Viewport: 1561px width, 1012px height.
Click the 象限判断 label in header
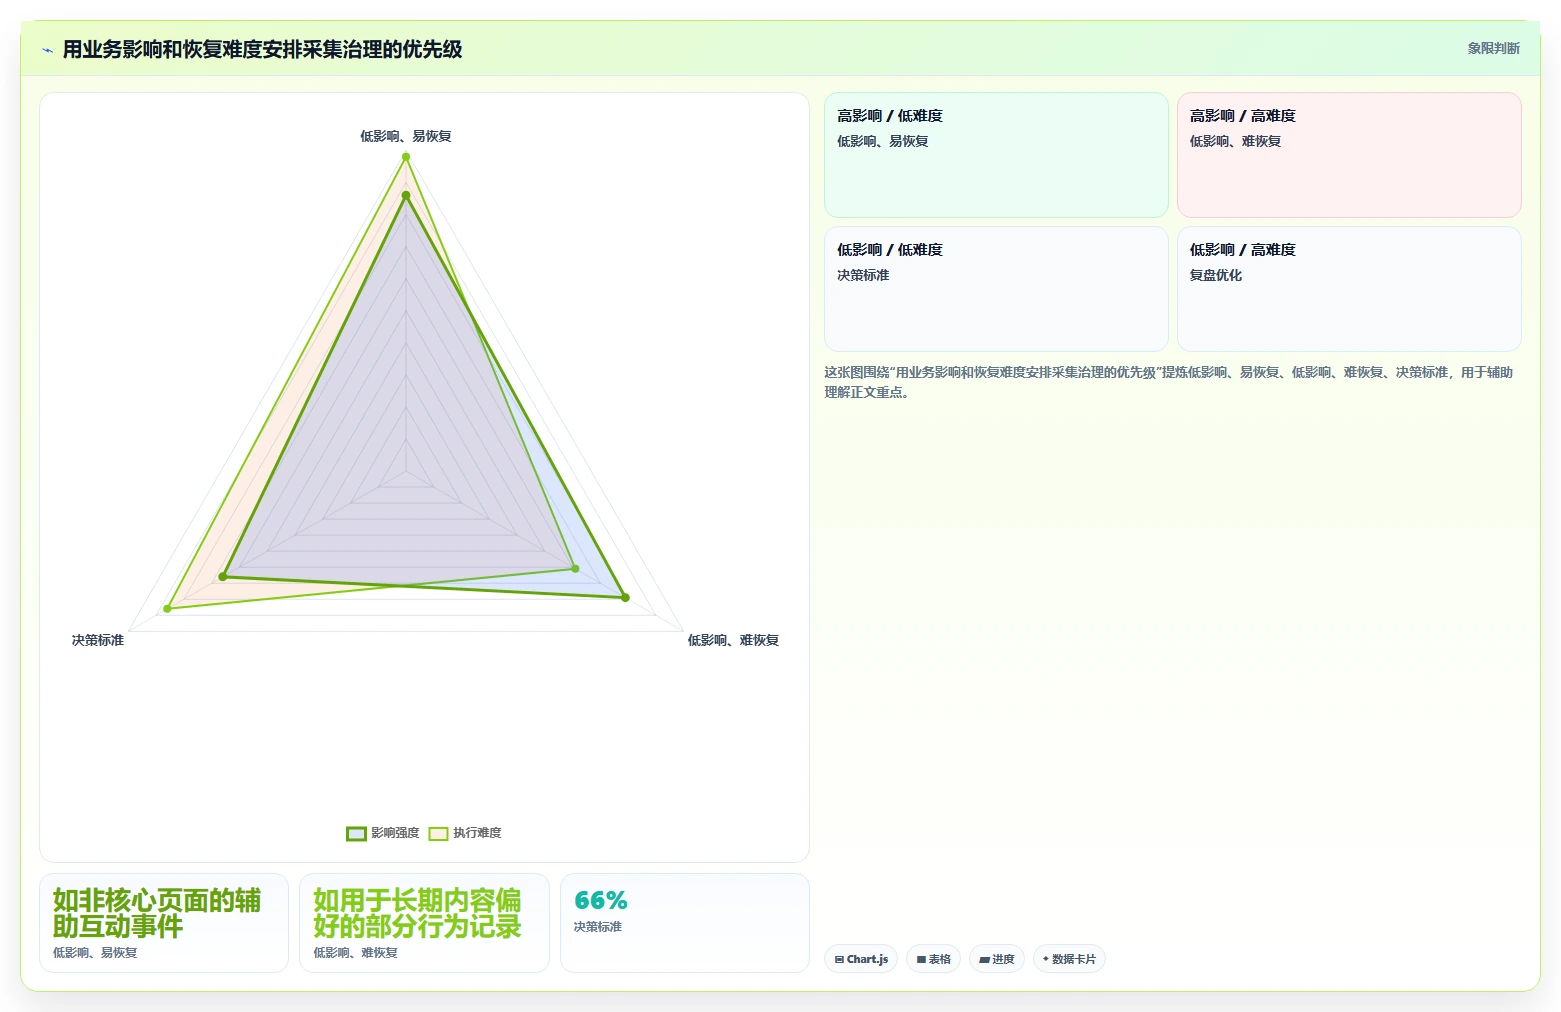[x=1493, y=48]
